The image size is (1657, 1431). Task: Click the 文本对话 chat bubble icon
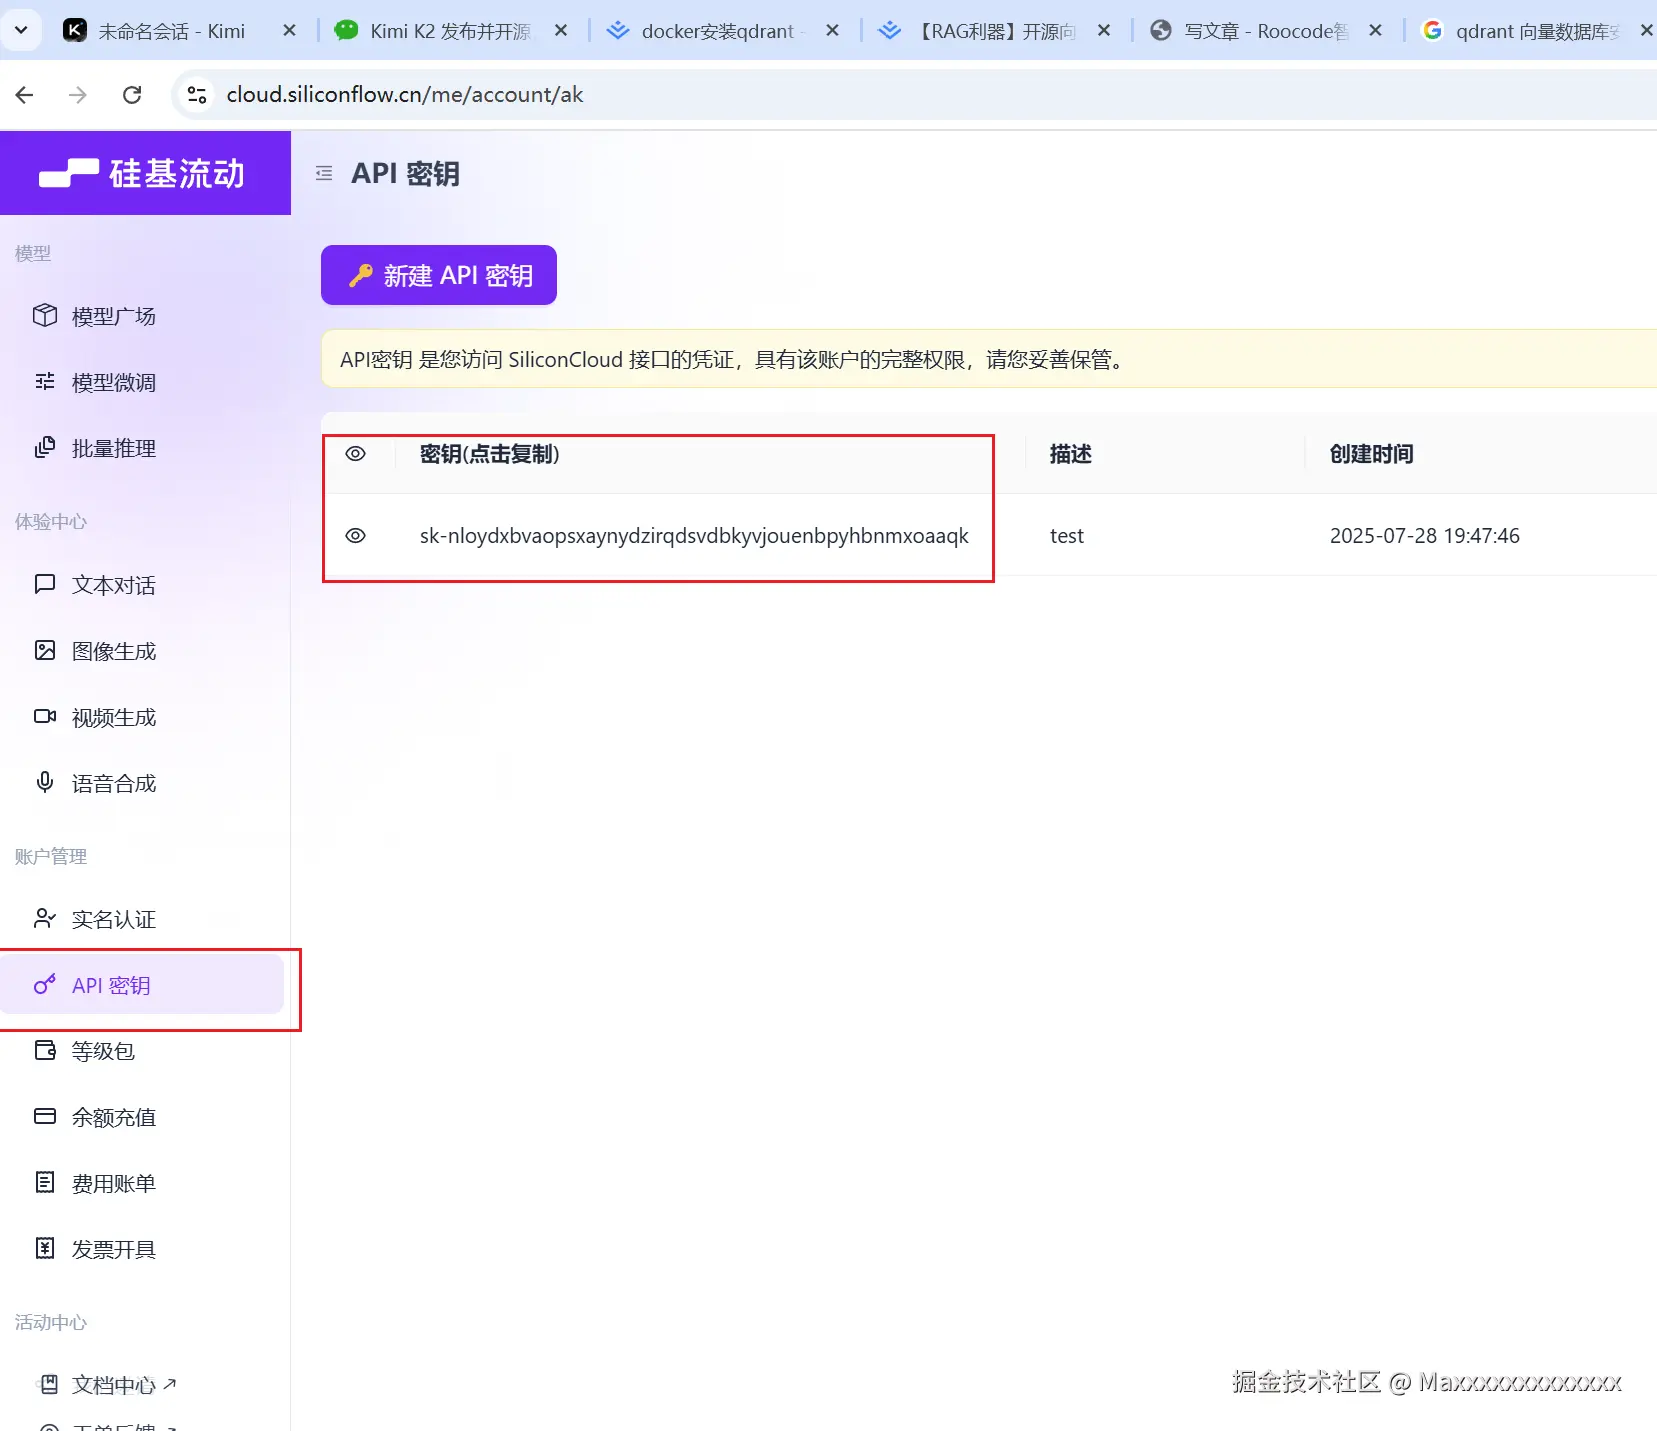(45, 584)
